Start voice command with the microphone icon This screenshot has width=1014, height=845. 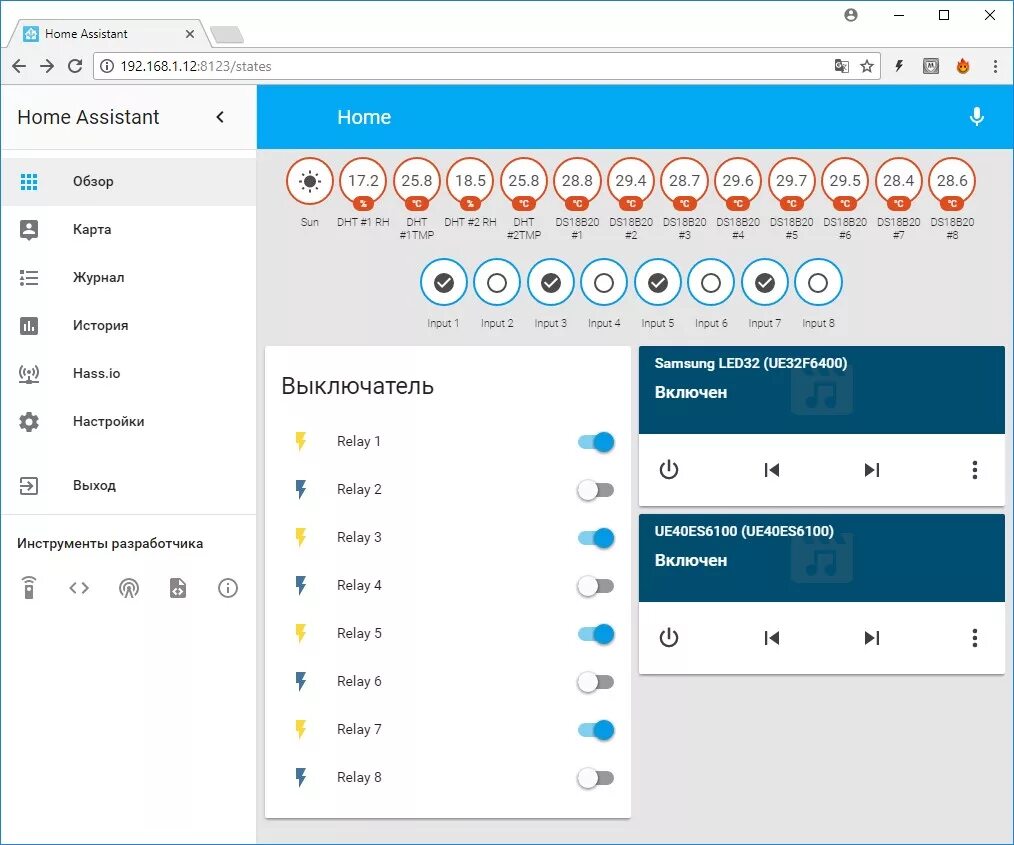pos(976,117)
